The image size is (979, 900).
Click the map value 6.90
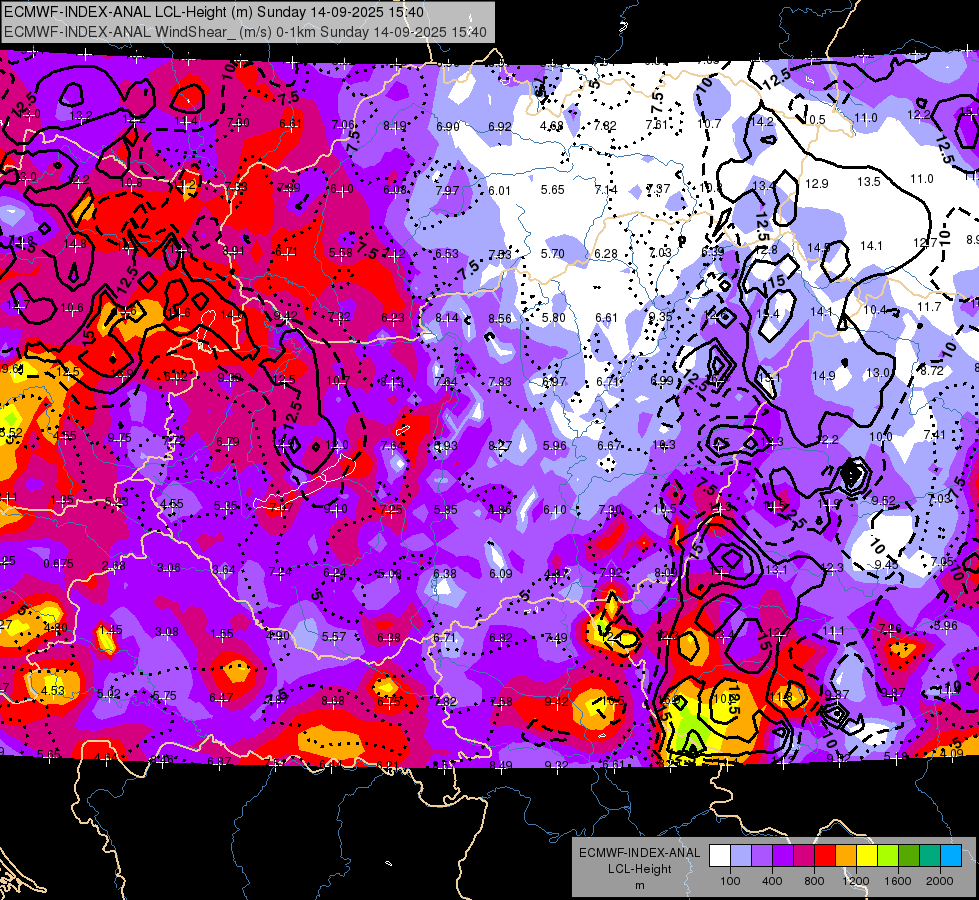click(x=448, y=126)
